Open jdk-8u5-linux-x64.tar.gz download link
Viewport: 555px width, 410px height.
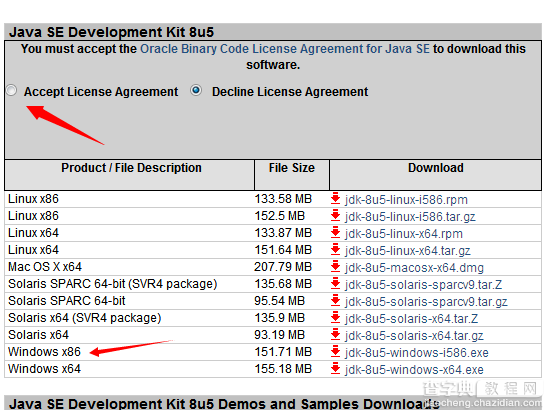point(408,251)
